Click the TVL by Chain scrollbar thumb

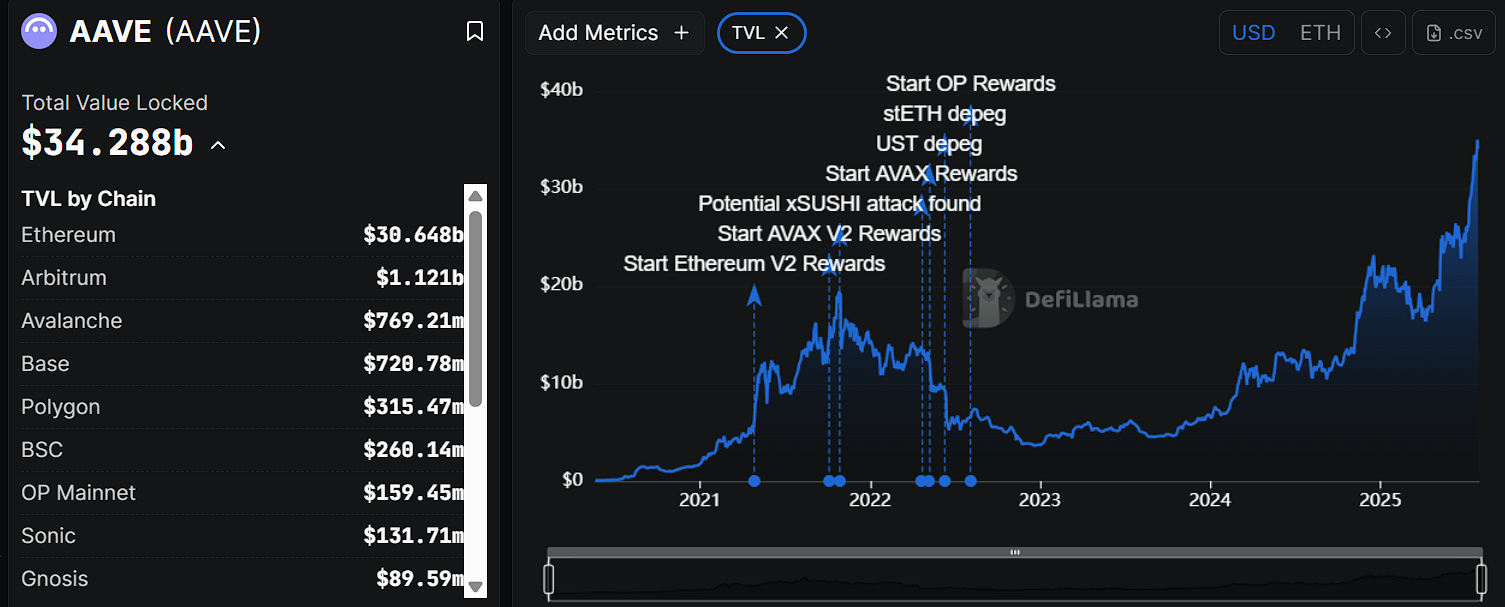476,308
